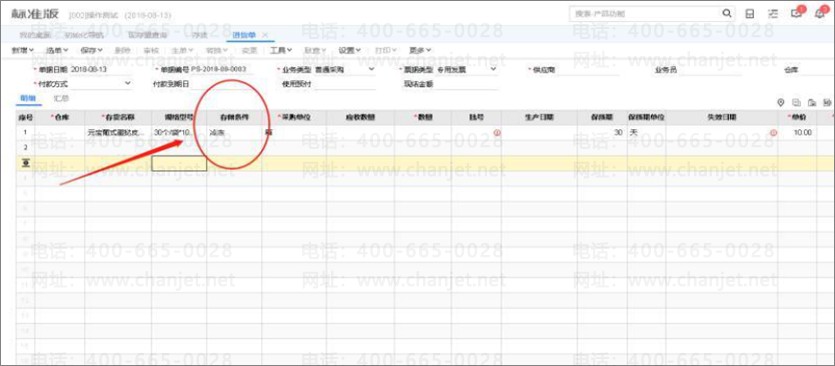Click the location pin icon above table

[781, 102]
